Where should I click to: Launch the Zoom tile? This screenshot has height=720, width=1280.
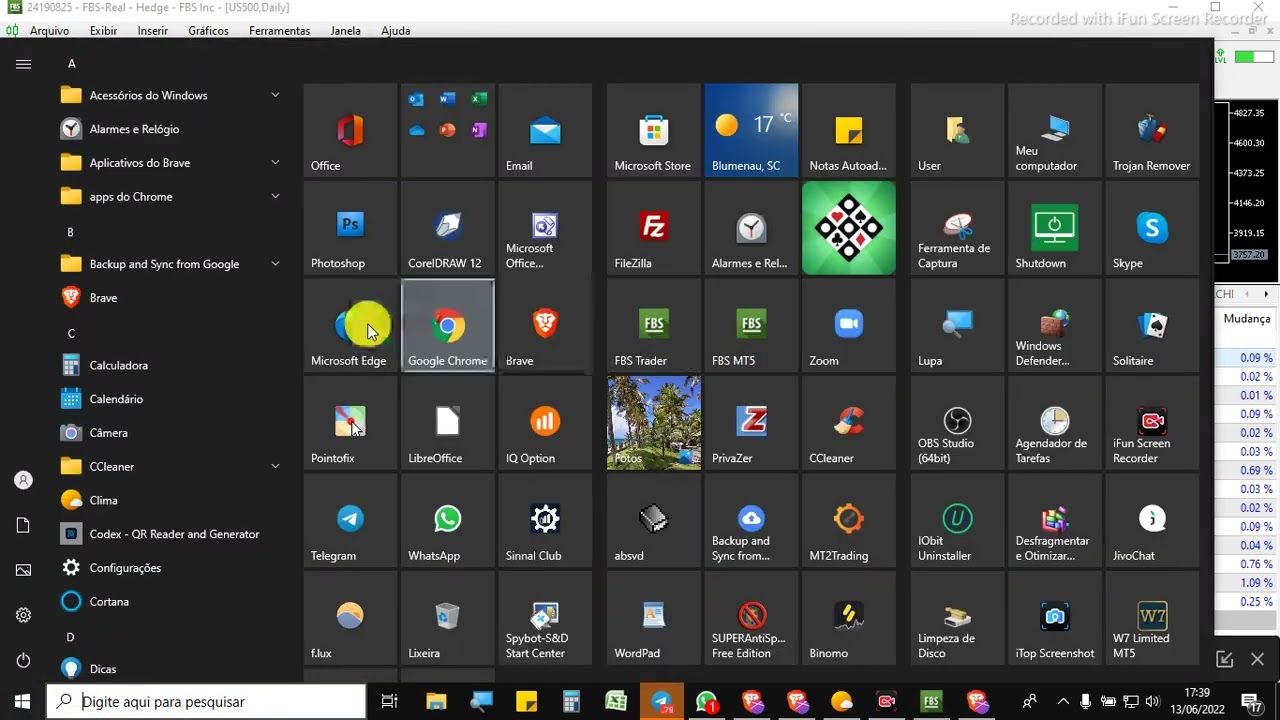[x=849, y=325]
